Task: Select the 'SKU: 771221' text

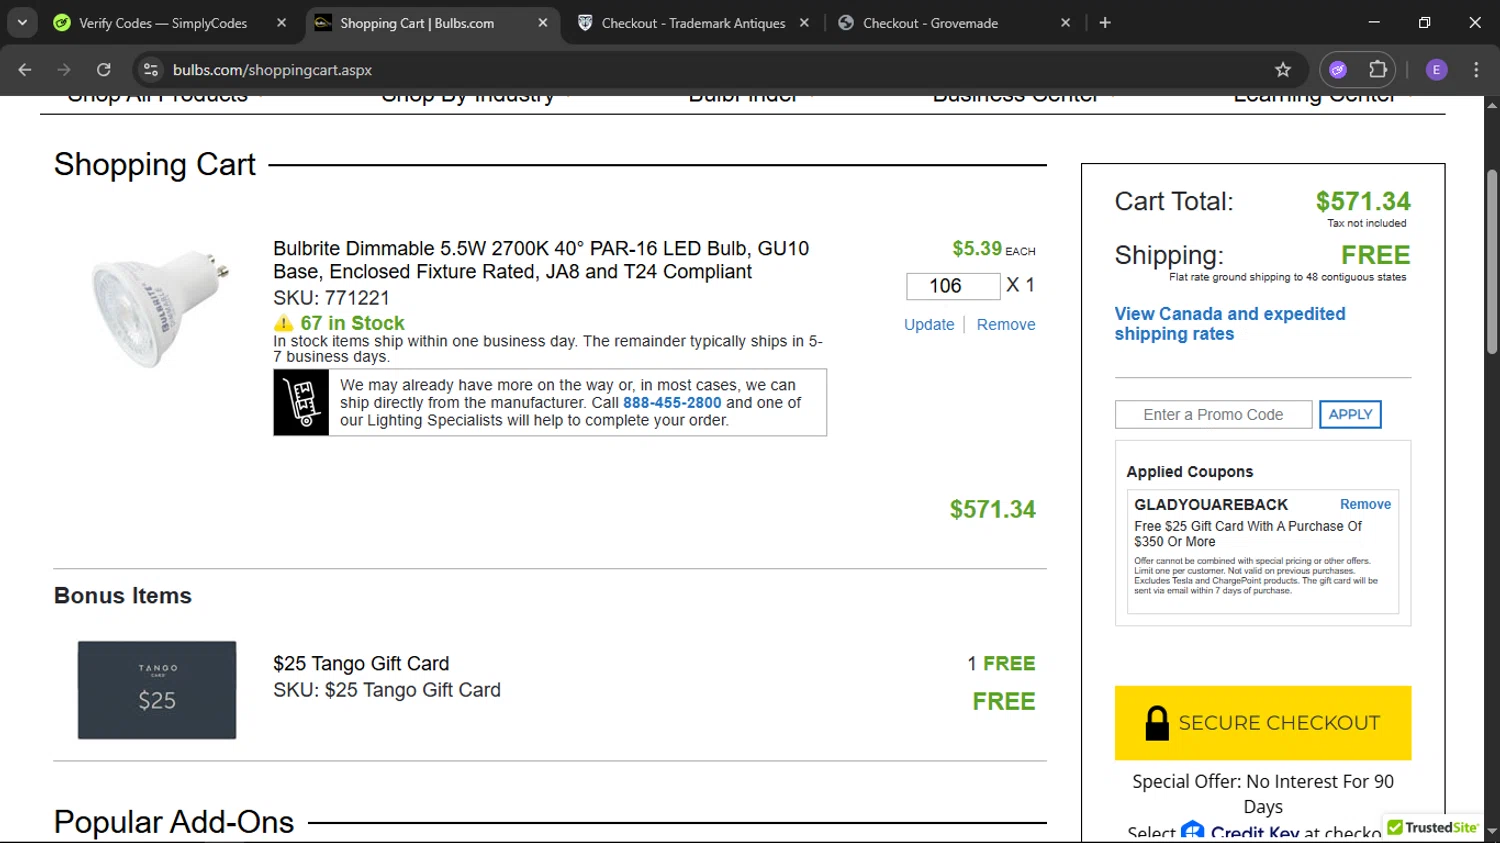Action: pos(331,298)
